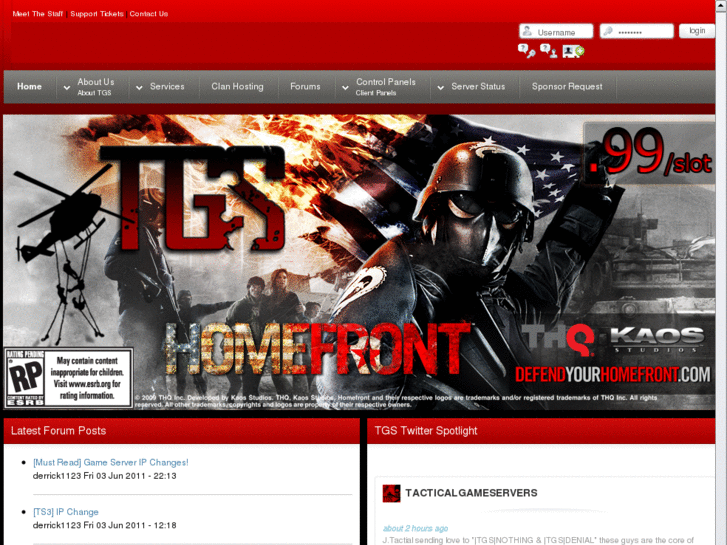
Task: Expand the About Us menu chevron
Action: 67,87
